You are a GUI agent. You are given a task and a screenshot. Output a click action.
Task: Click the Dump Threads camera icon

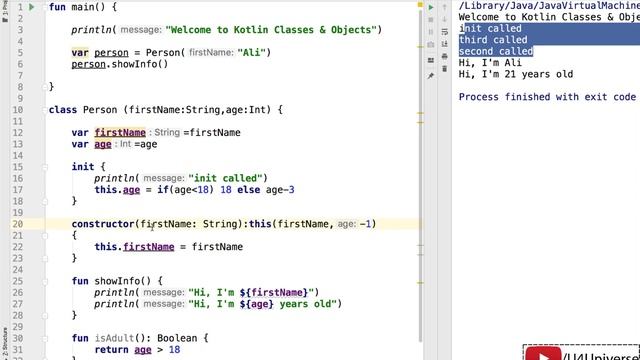pyautogui.click(x=431, y=44)
